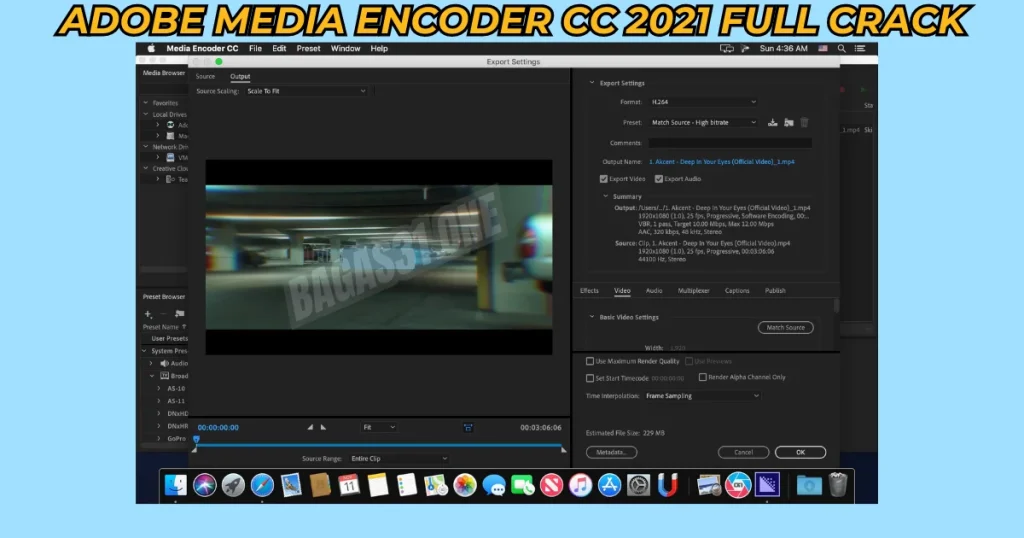Click the aspect ratio correction icon
This screenshot has height=538, width=1024.
tap(468, 428)
